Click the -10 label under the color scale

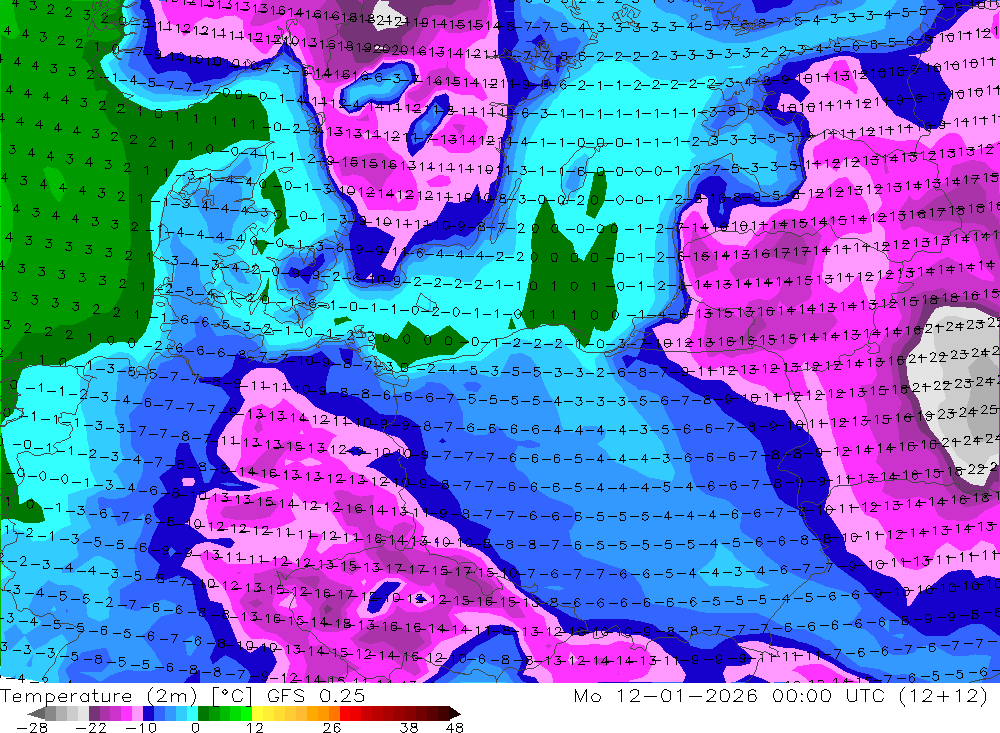coord(141,728)
